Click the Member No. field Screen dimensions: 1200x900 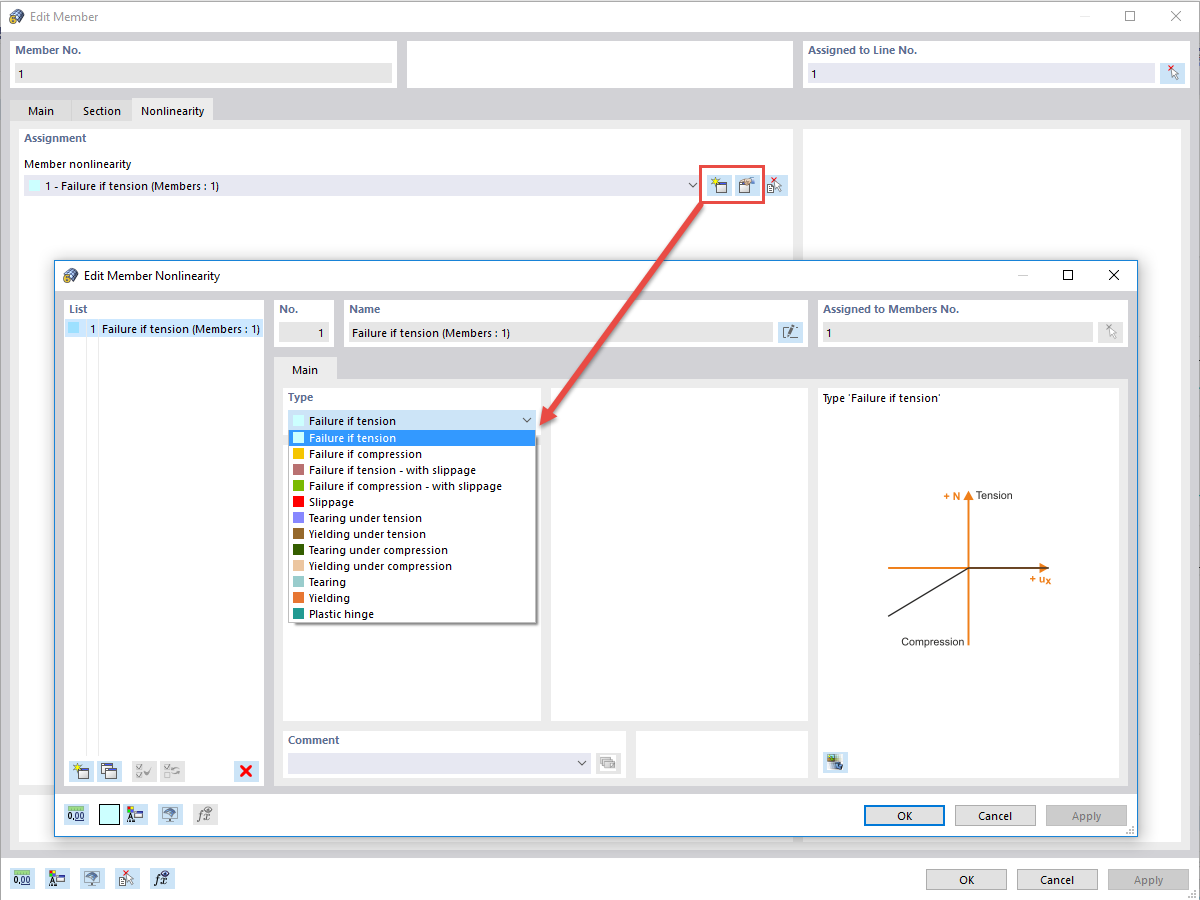[203, 73]
